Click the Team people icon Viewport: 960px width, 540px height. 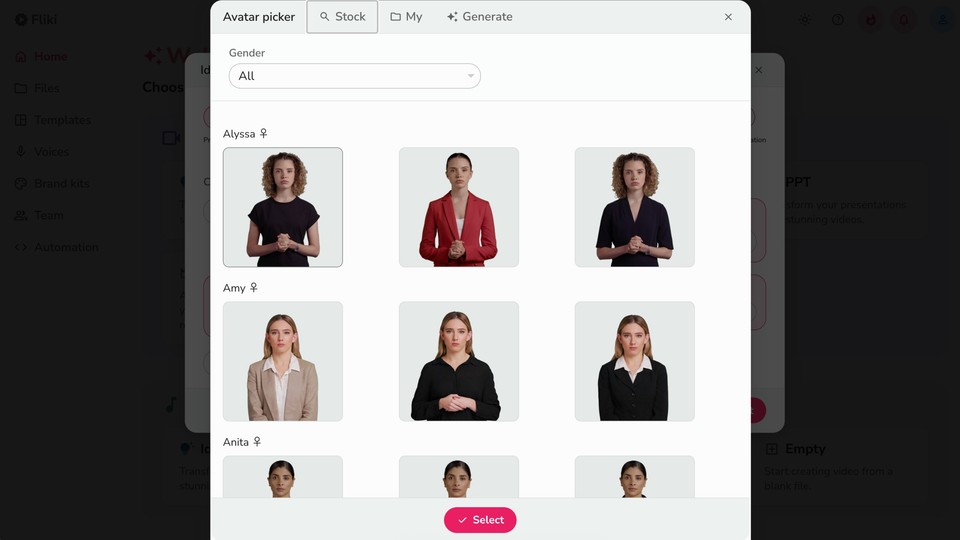[21, 216]
